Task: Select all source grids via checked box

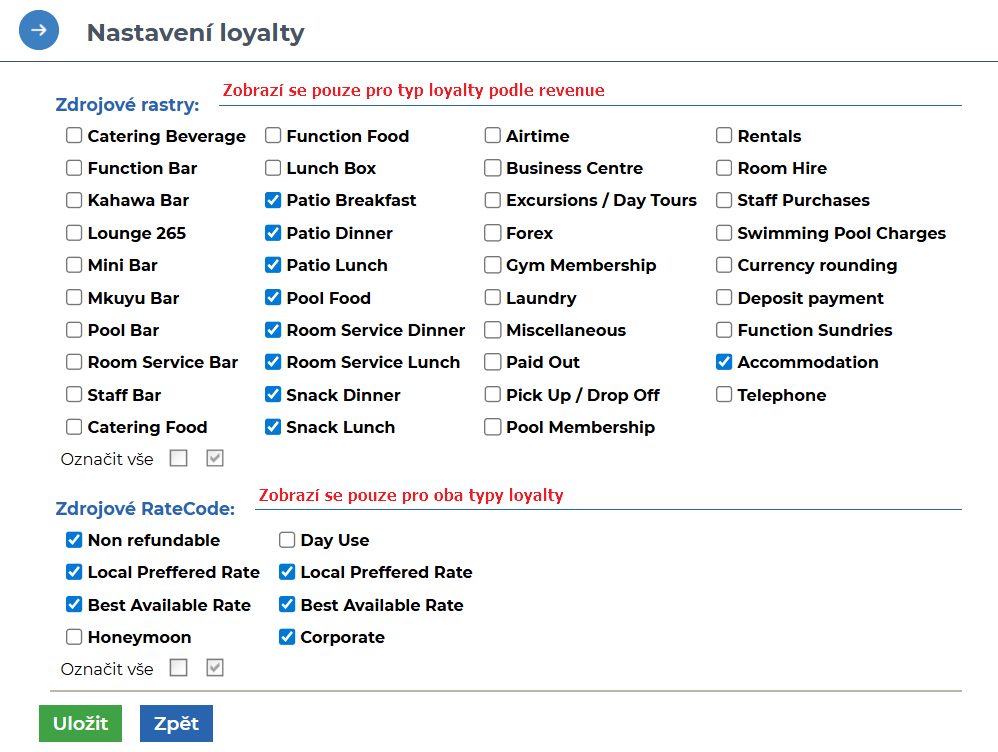Action: [215, 458]
